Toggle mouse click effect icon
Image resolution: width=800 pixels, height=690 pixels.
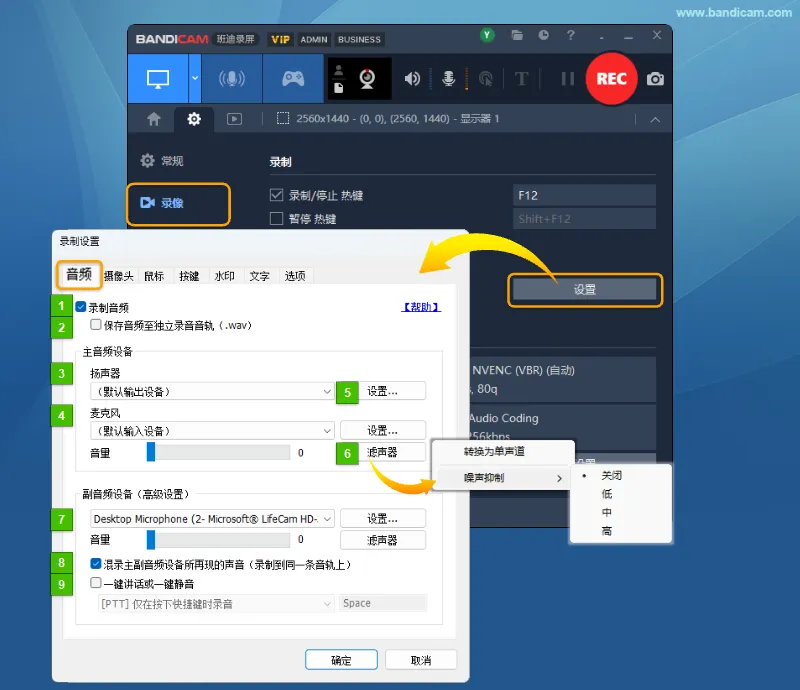coord(486,79)
